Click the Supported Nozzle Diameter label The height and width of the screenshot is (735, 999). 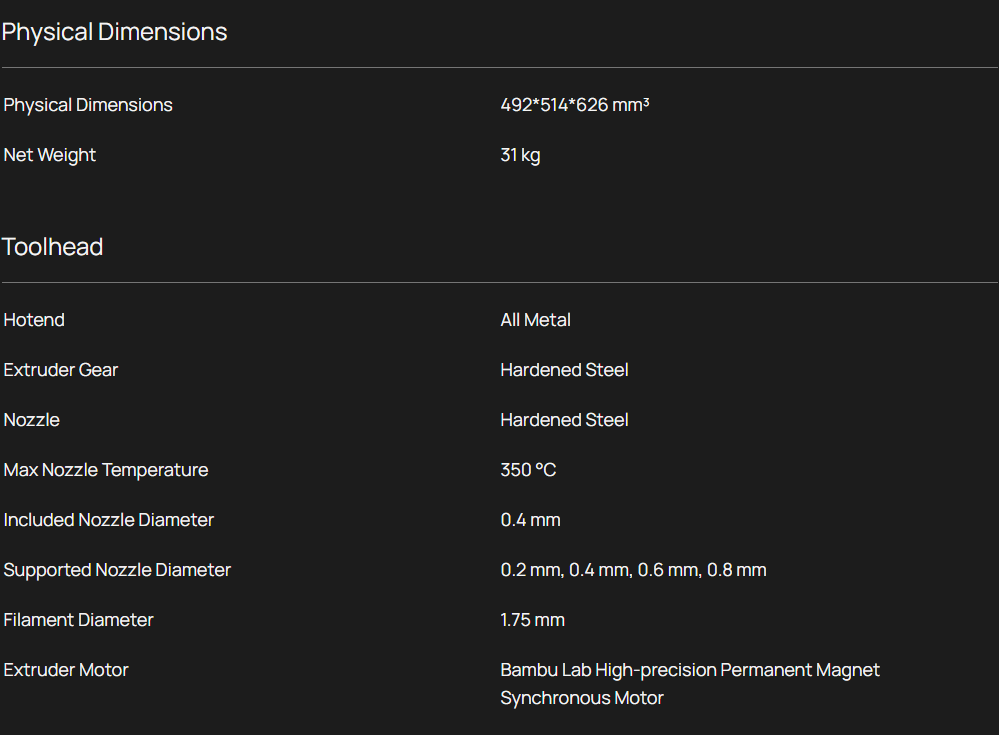(117, 570)
